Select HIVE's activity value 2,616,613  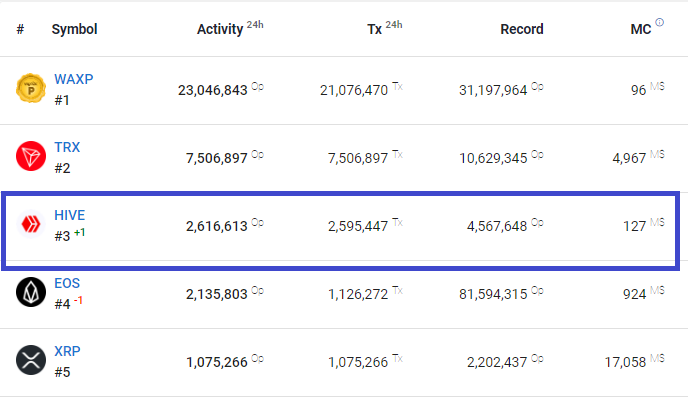(217, 226)
